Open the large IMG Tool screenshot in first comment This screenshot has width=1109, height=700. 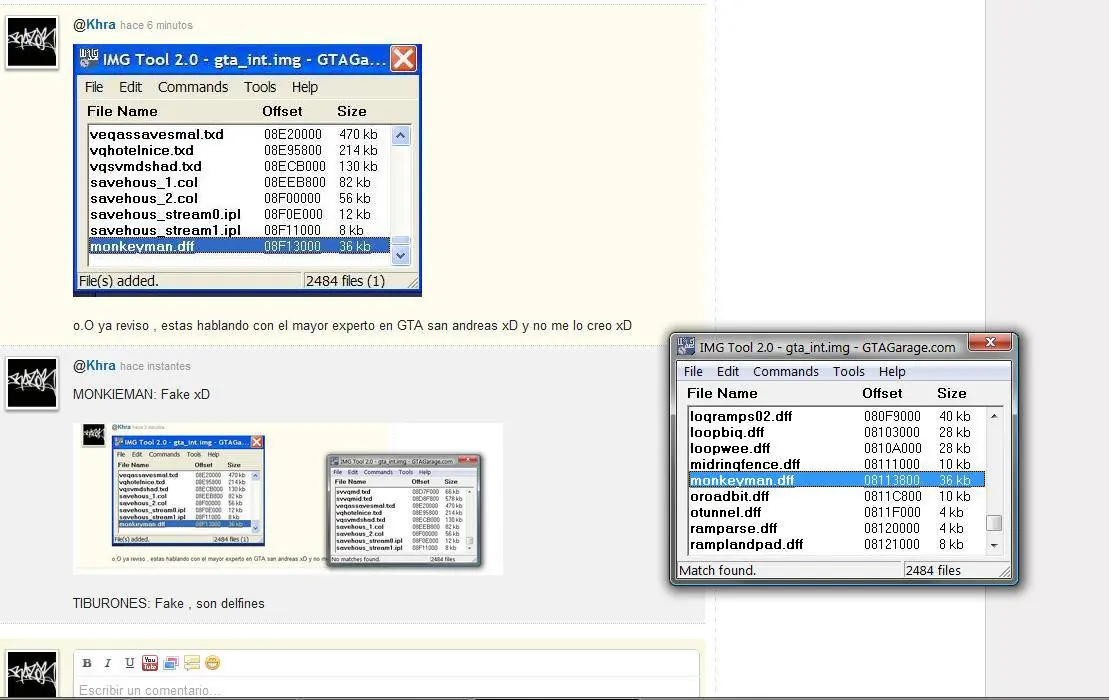pos(248,170)
